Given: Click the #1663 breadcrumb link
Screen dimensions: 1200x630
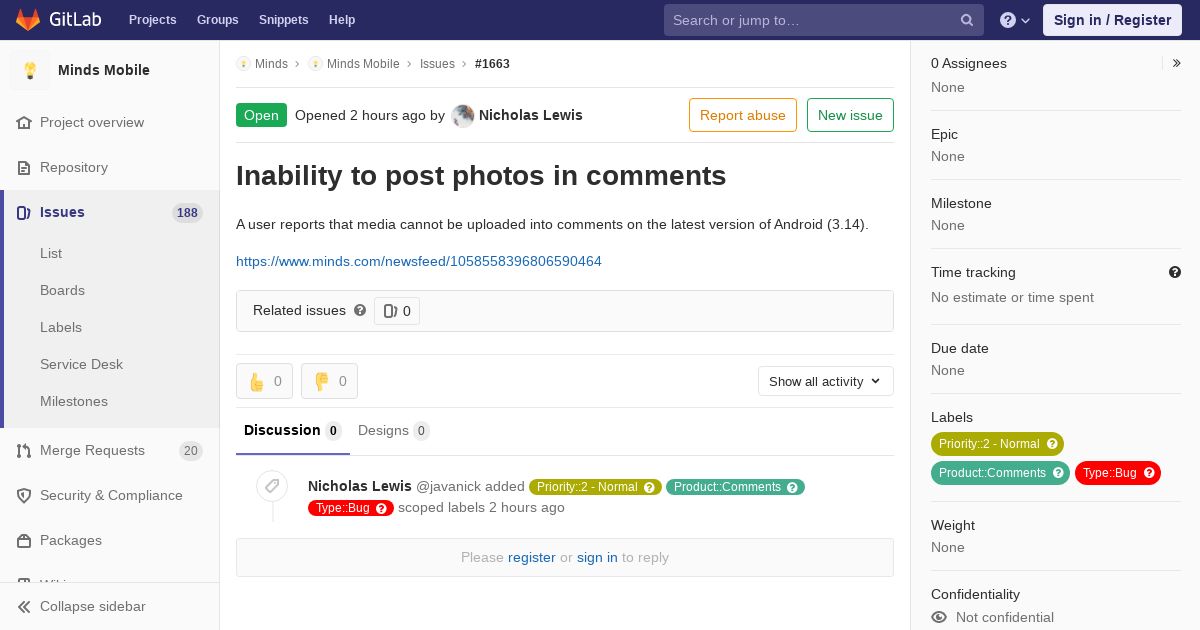Looking at the screenshot, I should (492, 64).
